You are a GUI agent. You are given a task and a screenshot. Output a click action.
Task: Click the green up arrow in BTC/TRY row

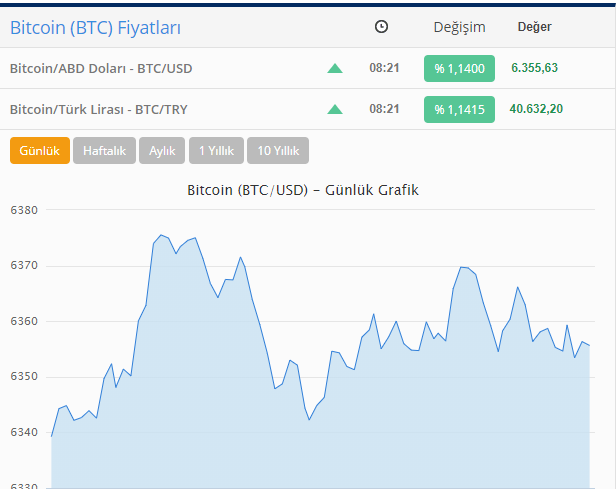point(335,109)
